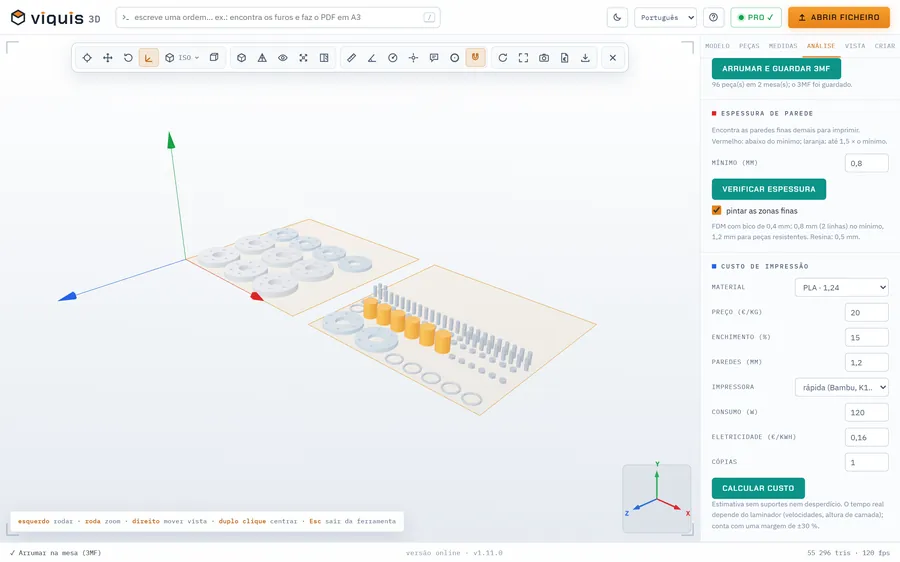Open the Impressora printer dropdown
Image resolution: width=900 pixels, height=562 pixels.
pyautogui.click(x=841, y=387)
